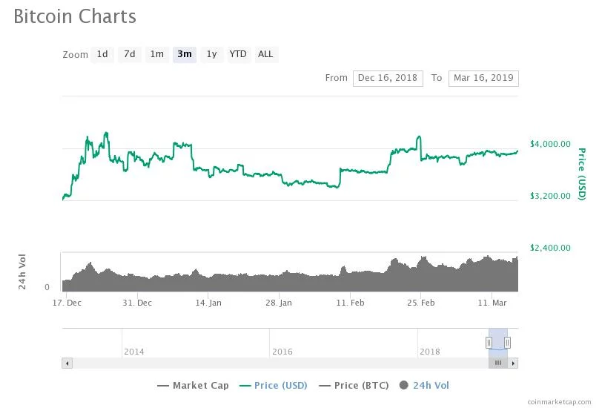The width and height of the screenshot is (608, 415).
Task: Click the 31. Dec date axis label
Action: 137,303
